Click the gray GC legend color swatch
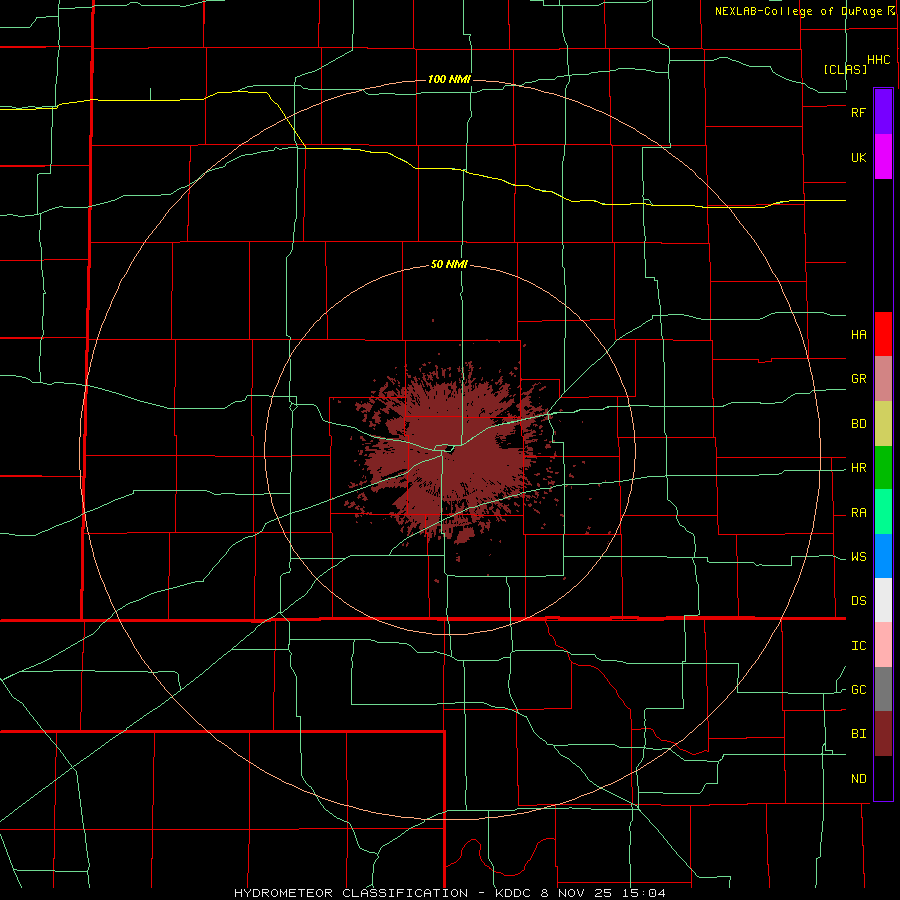900x900 pixels. coord(883,689)
